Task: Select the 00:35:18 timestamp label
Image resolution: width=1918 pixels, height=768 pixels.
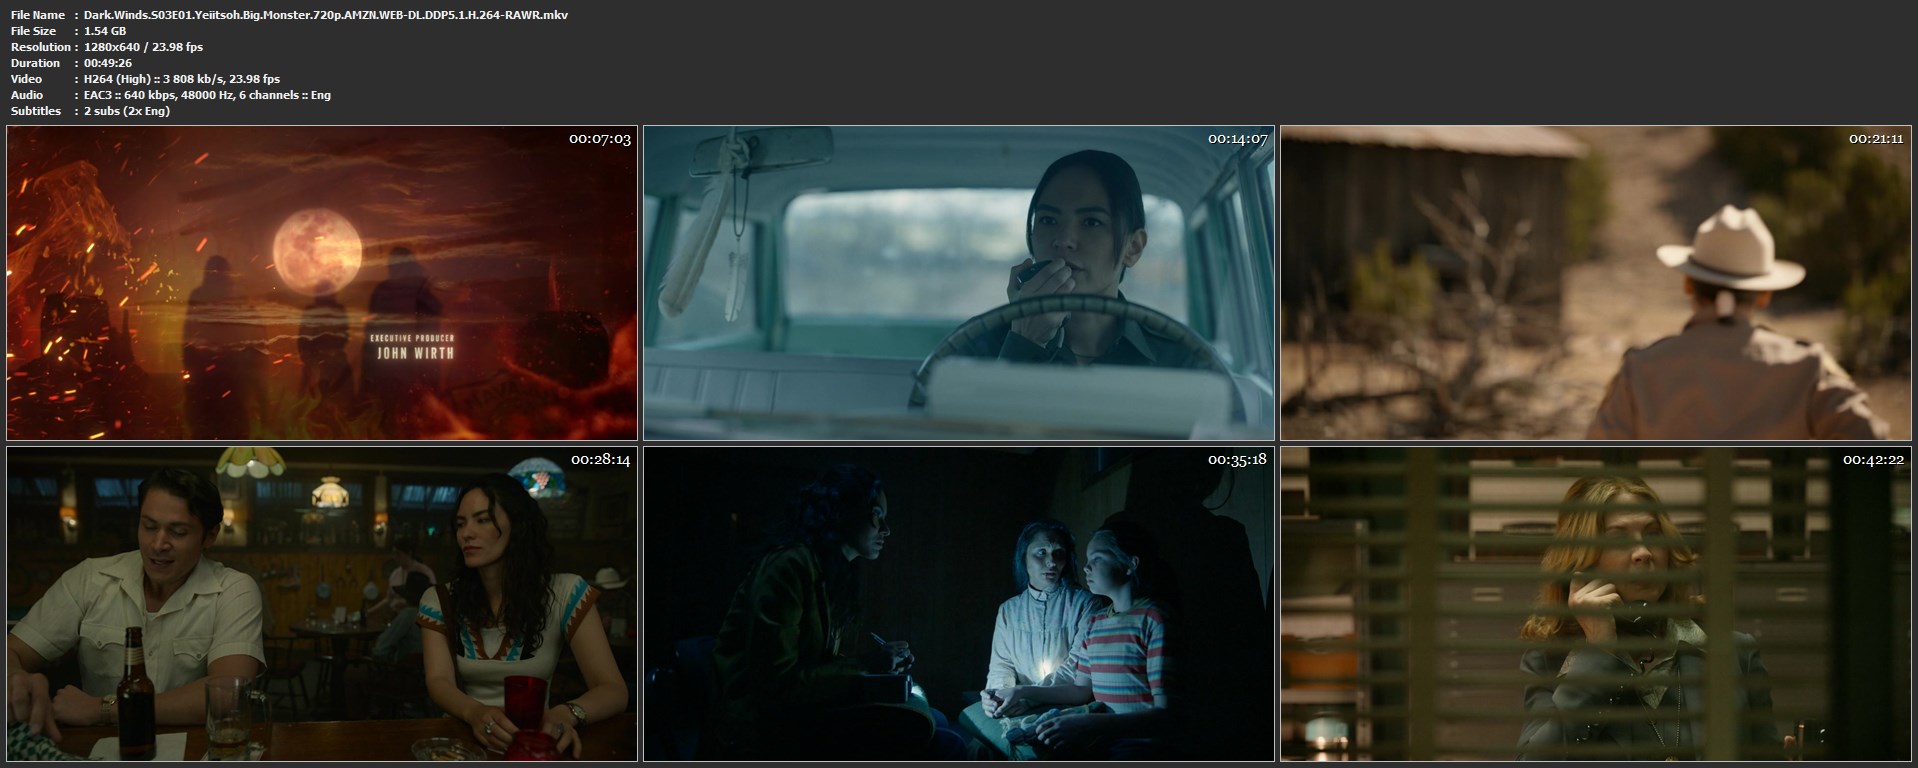Action: pyautogui.click(x=1237, y=460)
